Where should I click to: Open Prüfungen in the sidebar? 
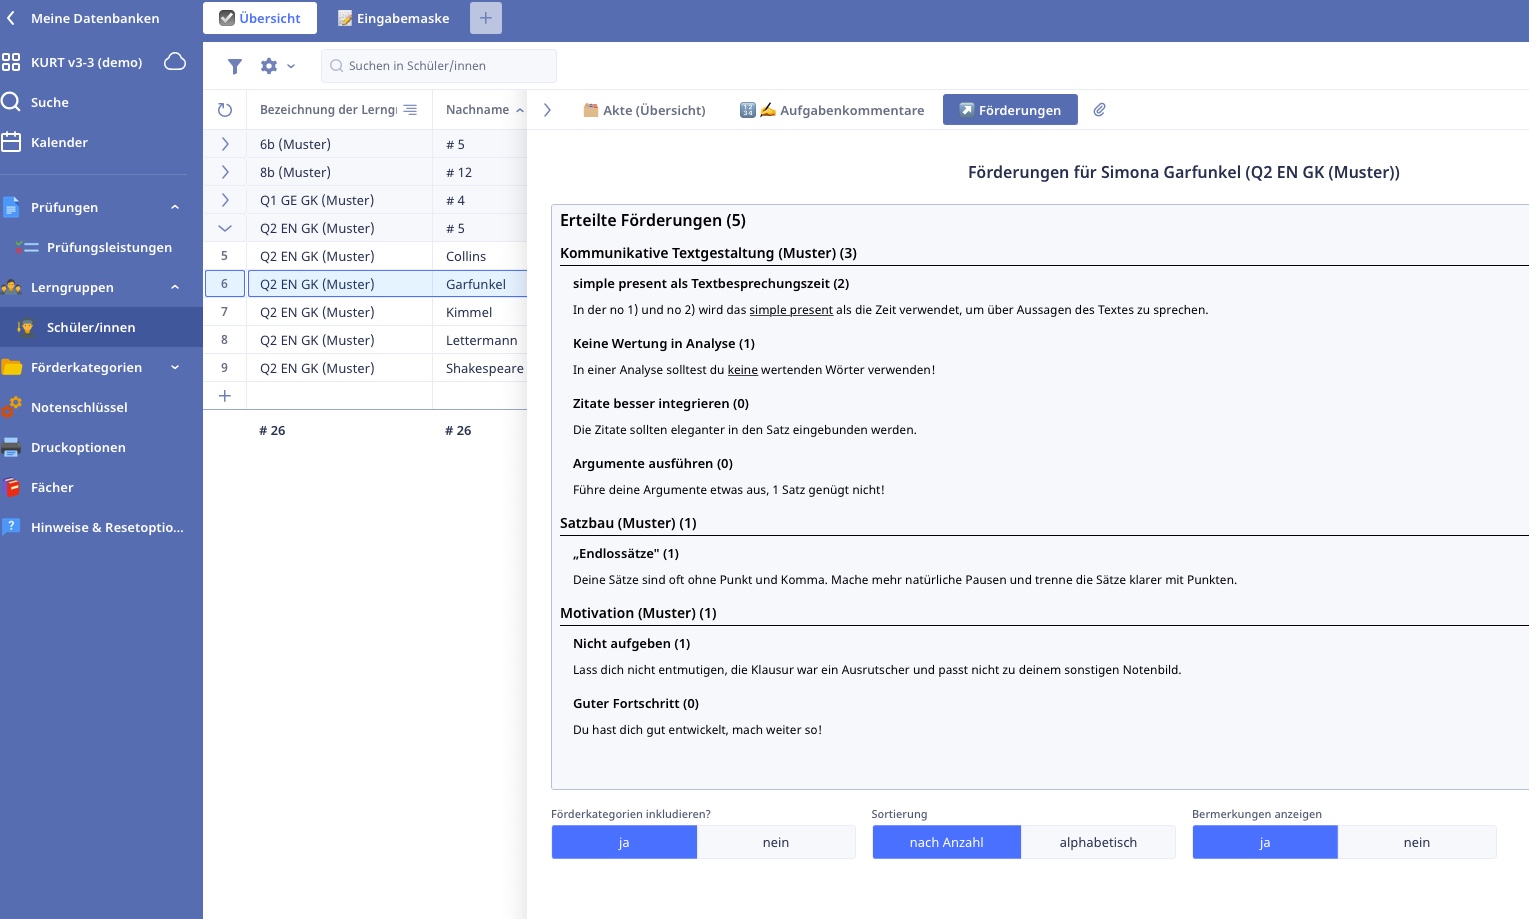point(64,207)
